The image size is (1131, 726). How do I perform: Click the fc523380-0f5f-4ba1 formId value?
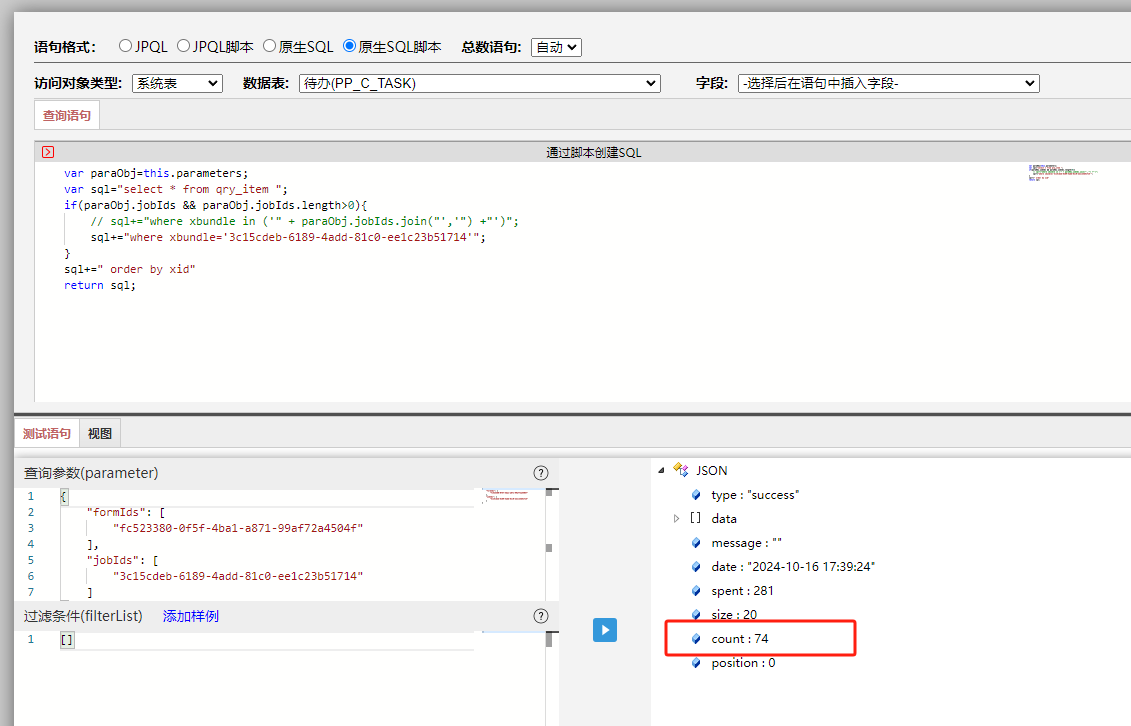point(238,528)
